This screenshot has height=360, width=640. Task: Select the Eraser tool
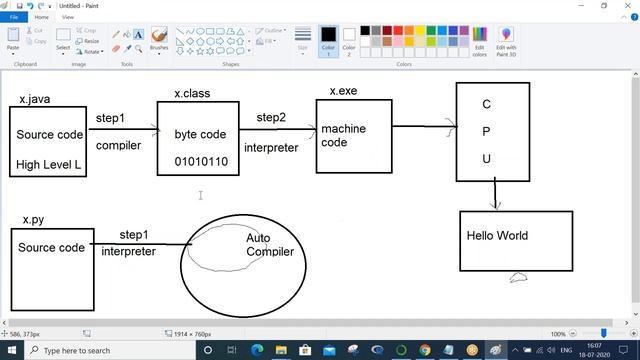pyautogui.click(x=116, y=49)
